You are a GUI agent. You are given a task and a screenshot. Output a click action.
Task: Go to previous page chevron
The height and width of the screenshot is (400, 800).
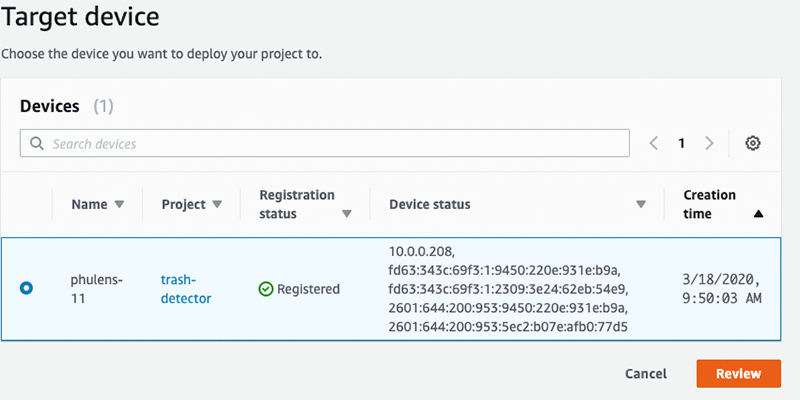coord(653,143)
